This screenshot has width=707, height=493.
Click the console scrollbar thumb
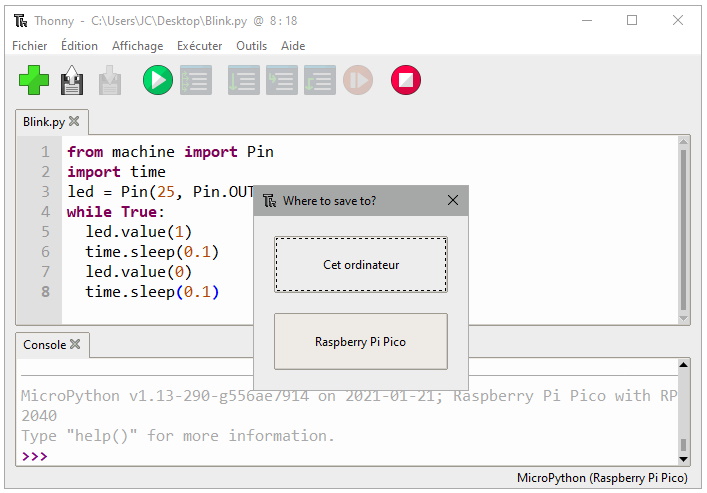click(684, 445)
